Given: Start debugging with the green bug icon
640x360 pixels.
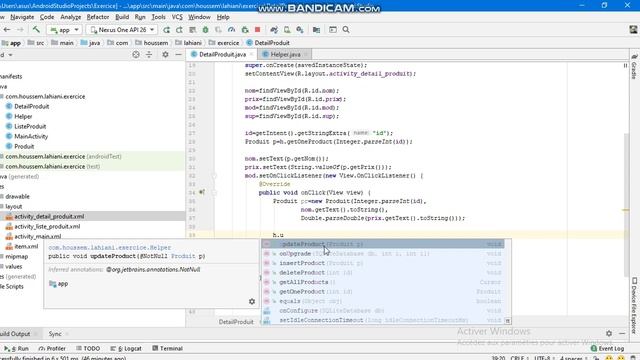Looking at the screenshot, I should [206, 30].
